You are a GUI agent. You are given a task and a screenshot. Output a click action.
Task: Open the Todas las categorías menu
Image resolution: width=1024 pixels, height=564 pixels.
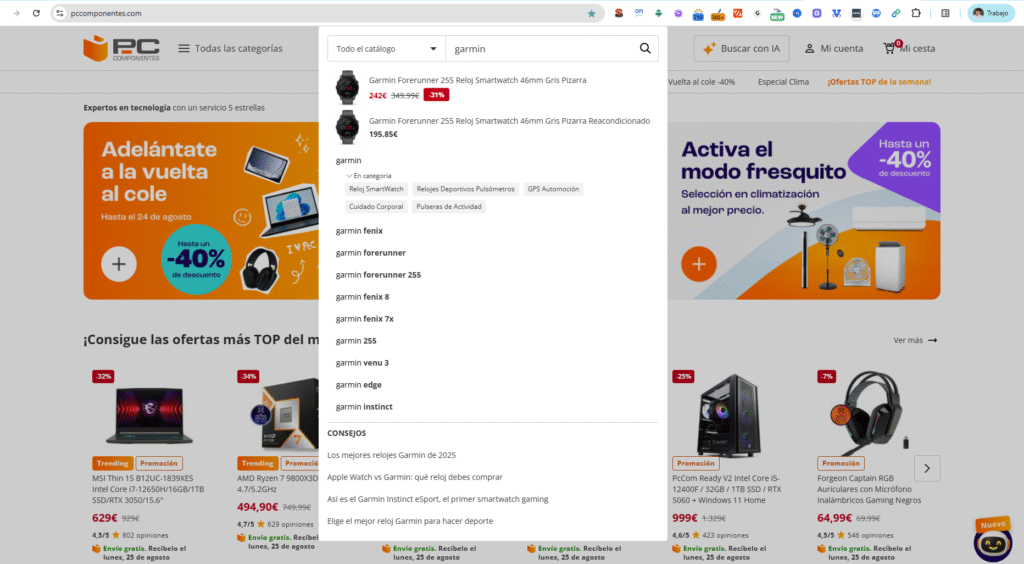(229, 48)
